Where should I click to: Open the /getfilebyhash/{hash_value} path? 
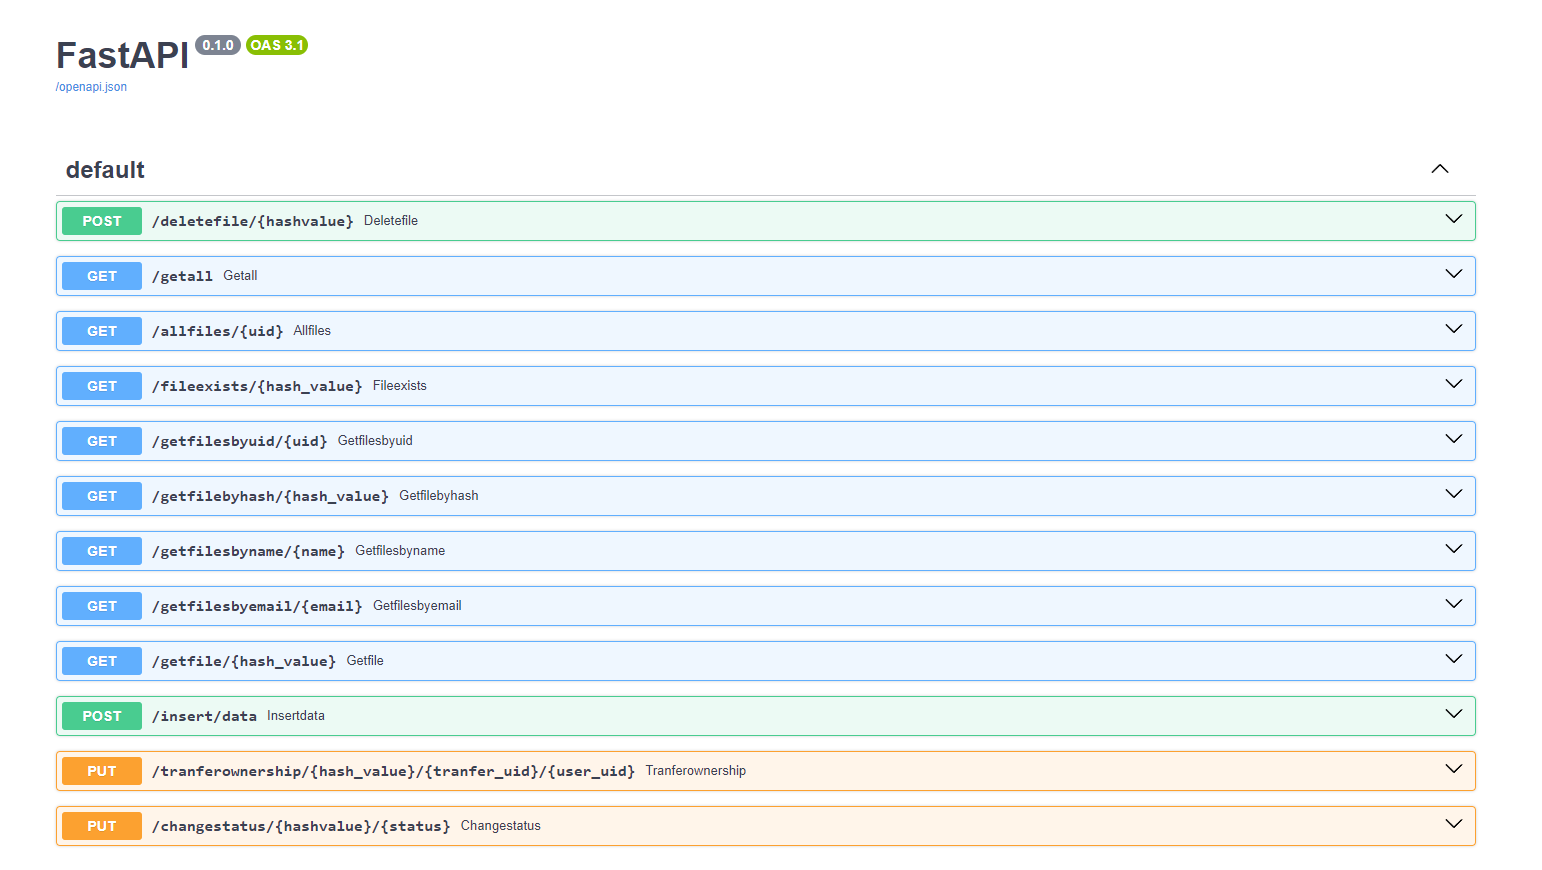pyautogui.click(x=270, y=496)
